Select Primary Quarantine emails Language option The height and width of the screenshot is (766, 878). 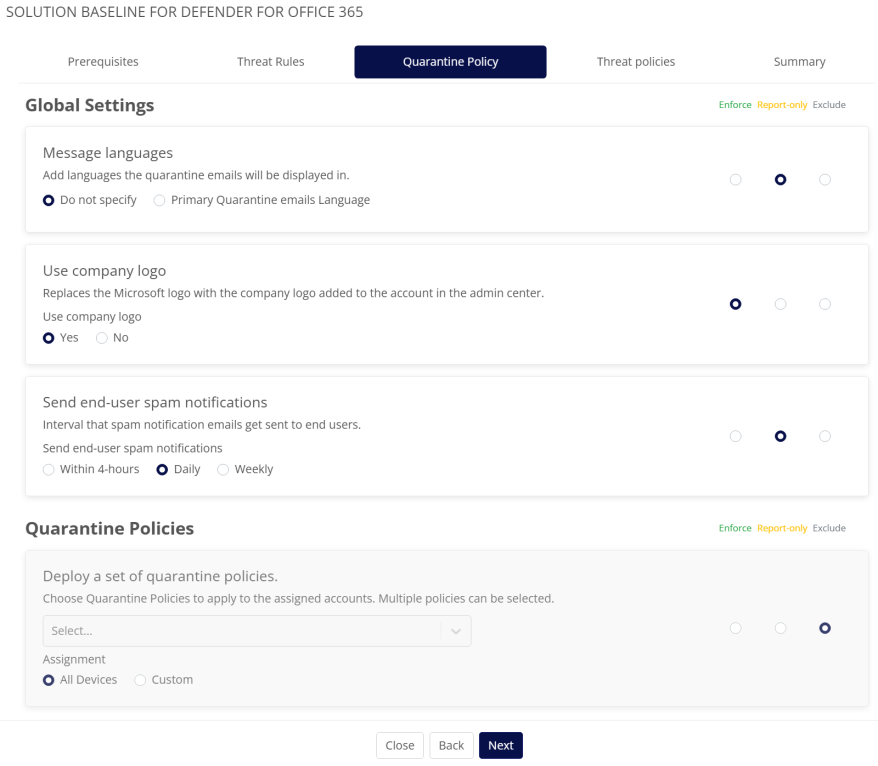[160, 200]
